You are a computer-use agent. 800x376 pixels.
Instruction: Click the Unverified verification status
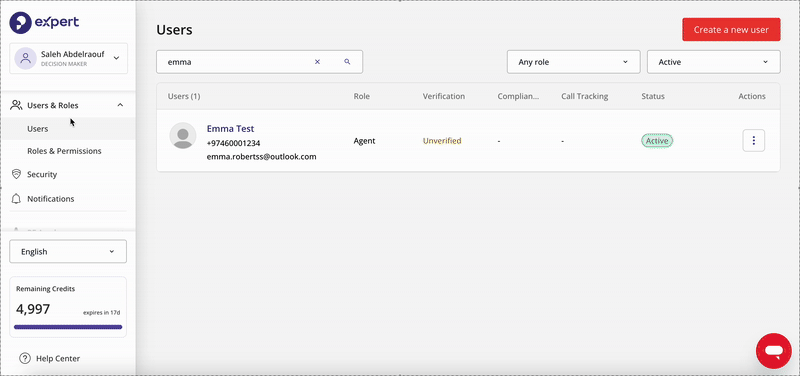[442, 141]
